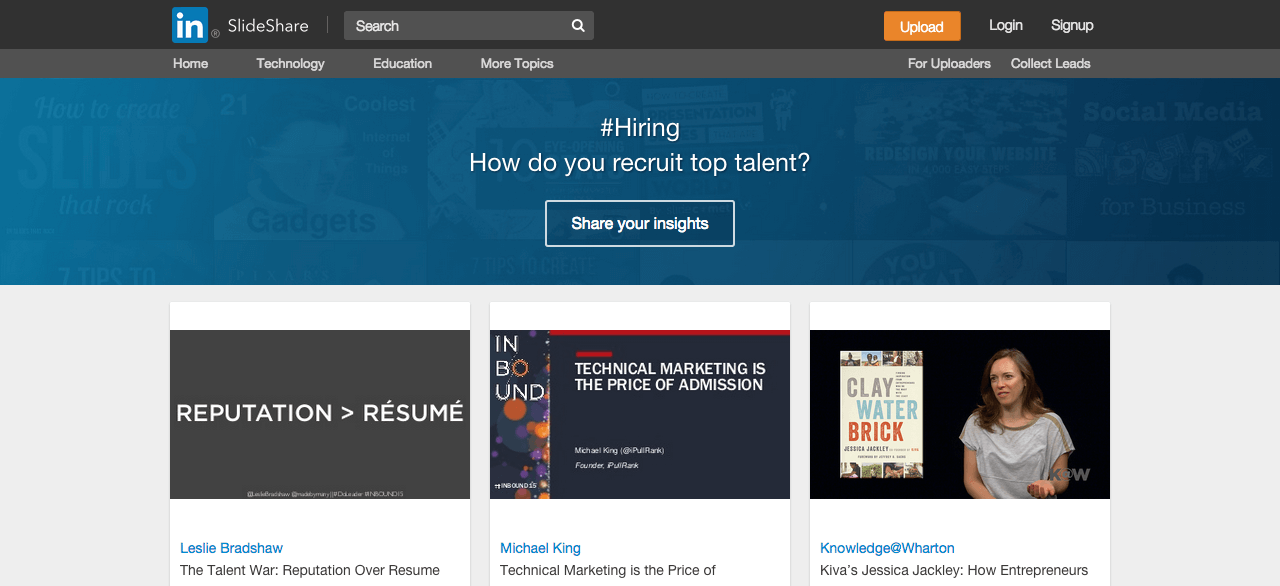Viewport: 1280px width, 586px height.
Task: Visit Michael King's author profile
Action: 540,548
